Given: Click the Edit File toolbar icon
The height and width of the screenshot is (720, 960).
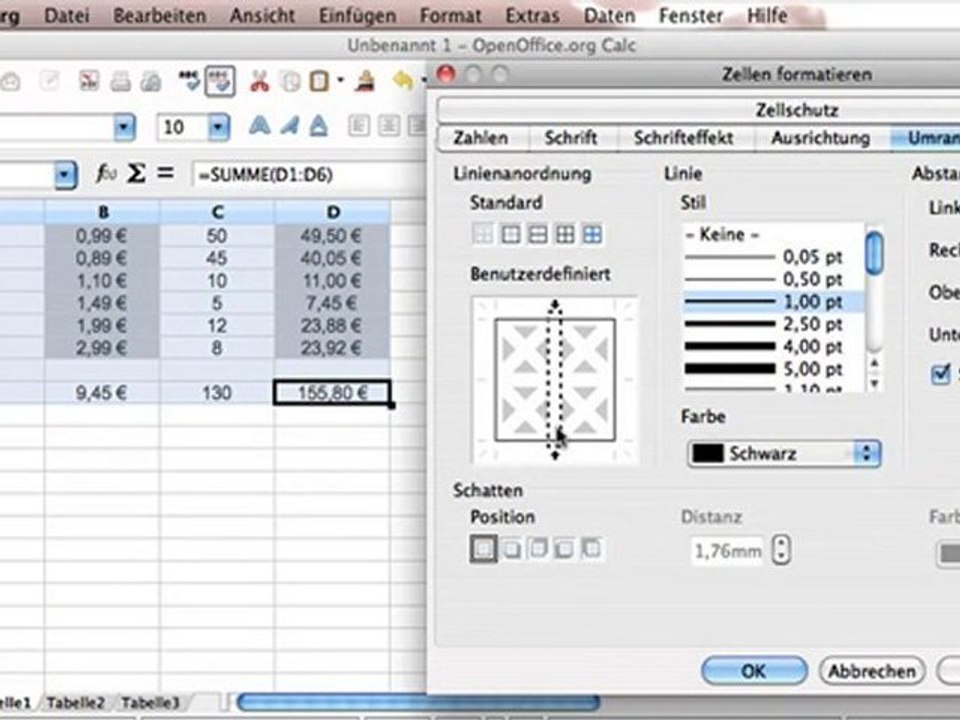Looking at the screenshot, I should pos(50,81).
